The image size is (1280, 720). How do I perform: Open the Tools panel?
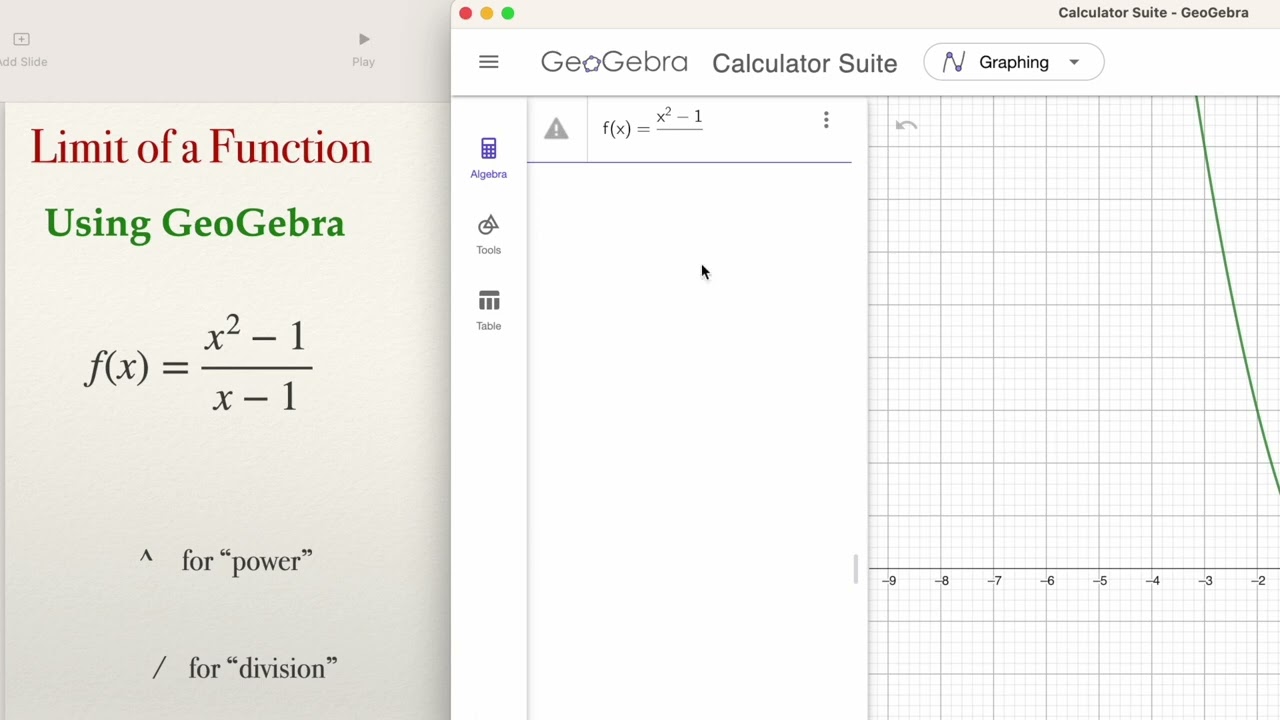(x=488, y=235)
